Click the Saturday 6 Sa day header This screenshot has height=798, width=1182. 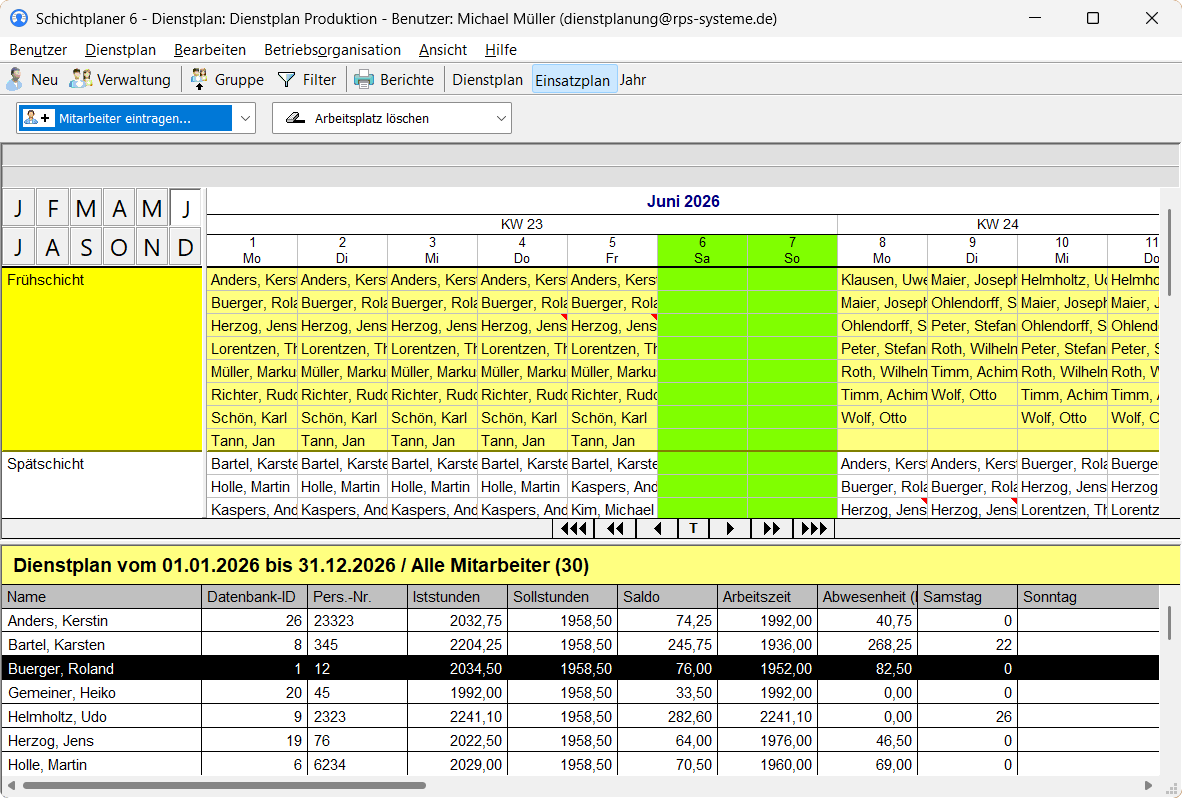click(703, 250)
